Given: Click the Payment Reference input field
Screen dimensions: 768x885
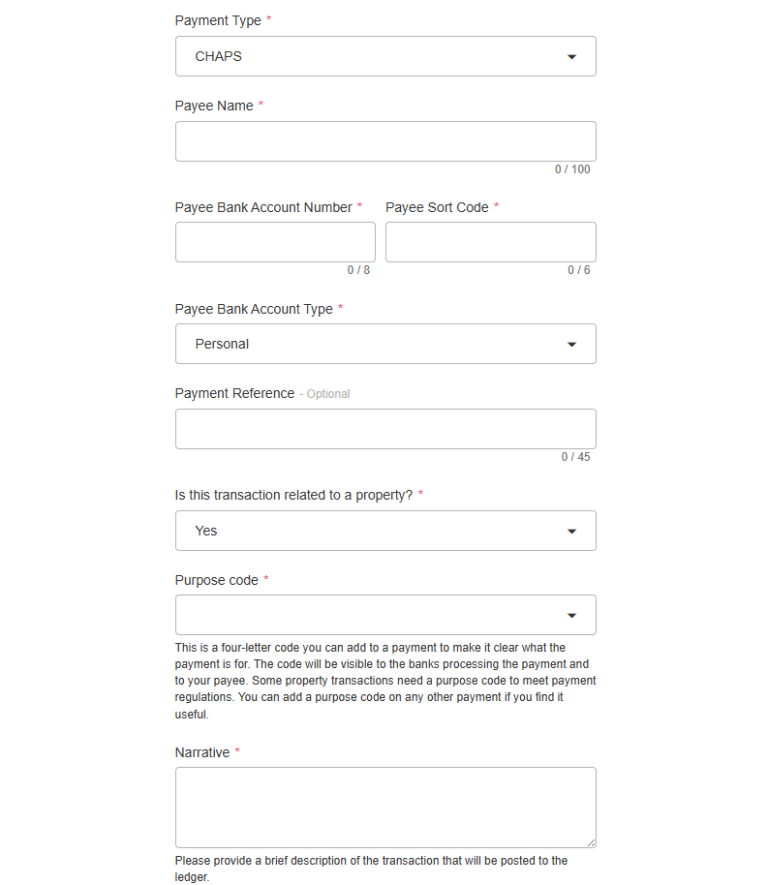Looking at the screenshot, I should (385, 429).
